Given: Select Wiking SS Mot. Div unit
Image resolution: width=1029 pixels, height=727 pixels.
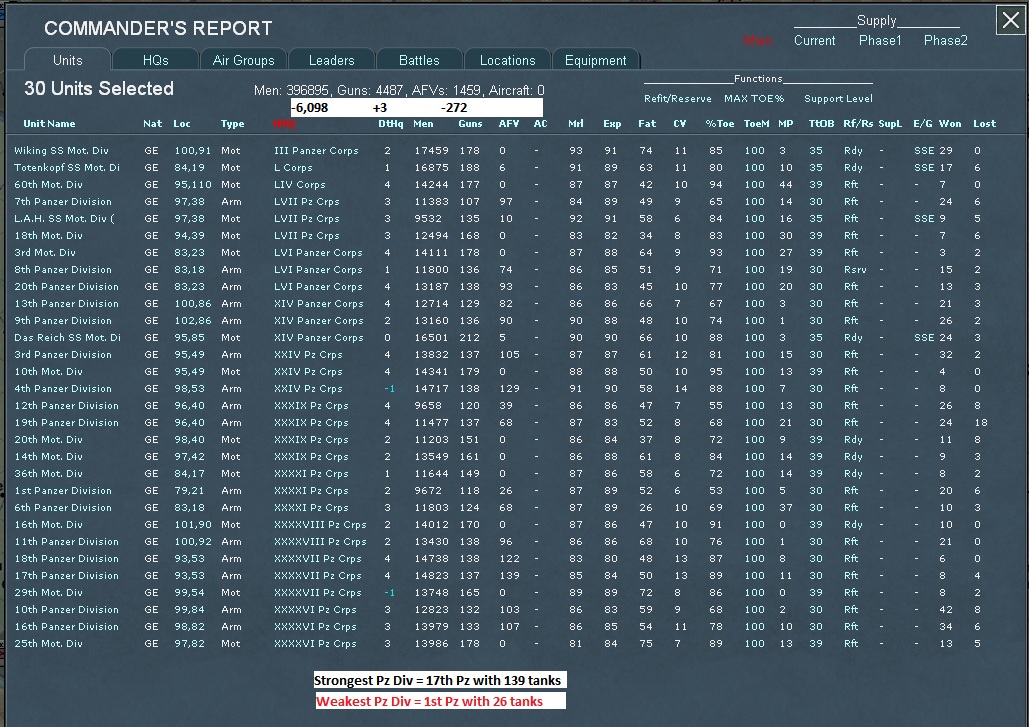Looking at the screenshot, I should [61, 150].
